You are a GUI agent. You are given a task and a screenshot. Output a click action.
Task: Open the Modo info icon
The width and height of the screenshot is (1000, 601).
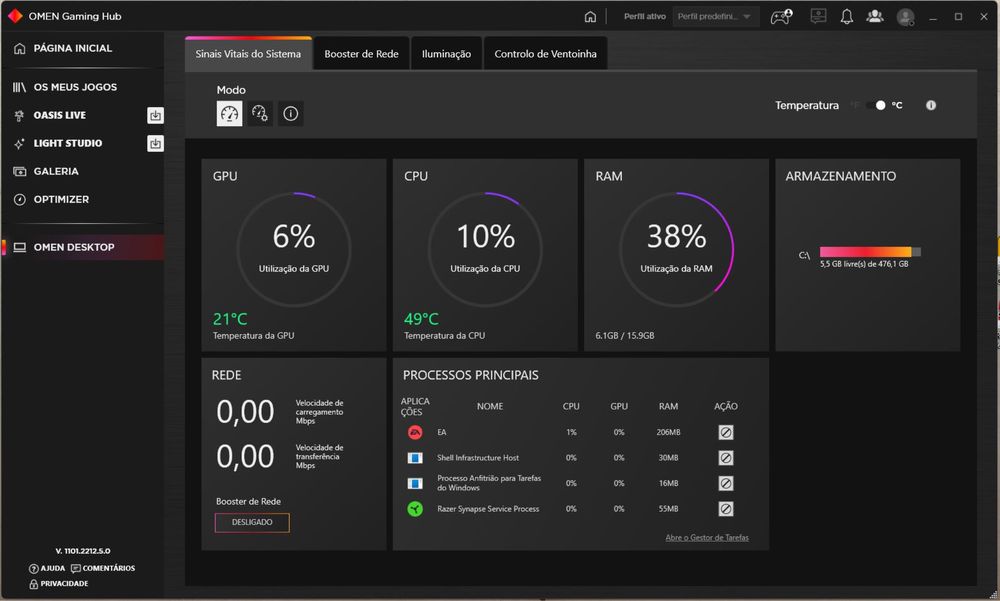point(290,114)
